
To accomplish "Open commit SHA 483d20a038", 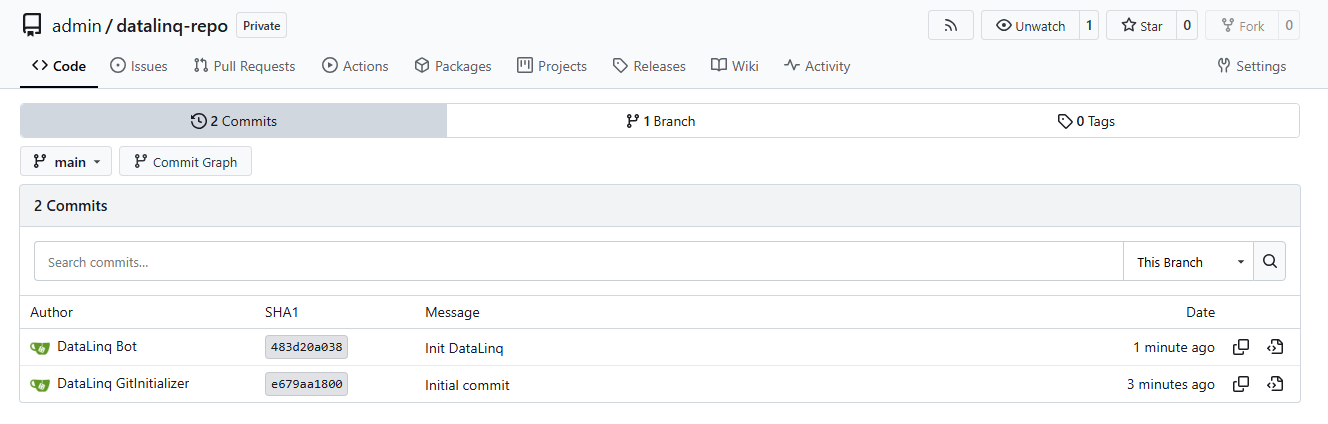I will [306, 348].
